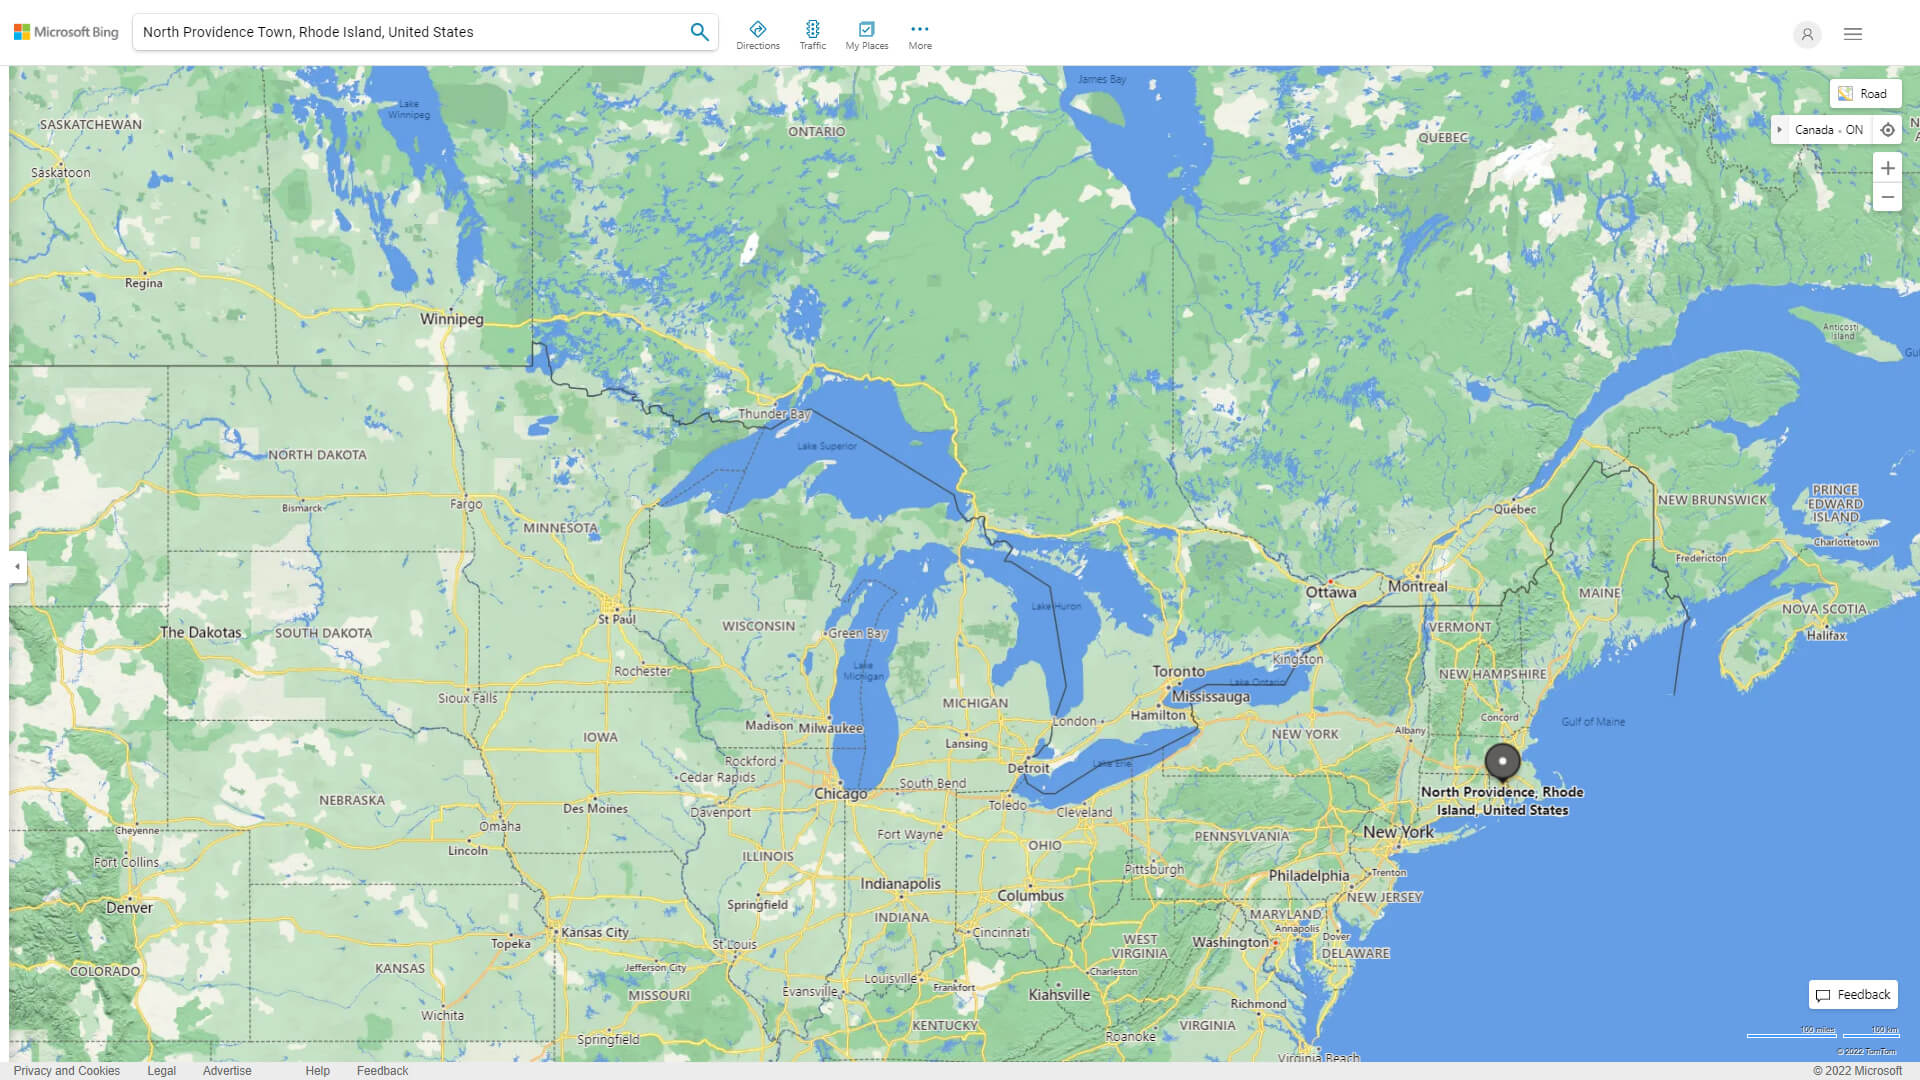Click into the location search field
The width and height of the screenshot is (1920, 1080).
click(x=400, y=32)
